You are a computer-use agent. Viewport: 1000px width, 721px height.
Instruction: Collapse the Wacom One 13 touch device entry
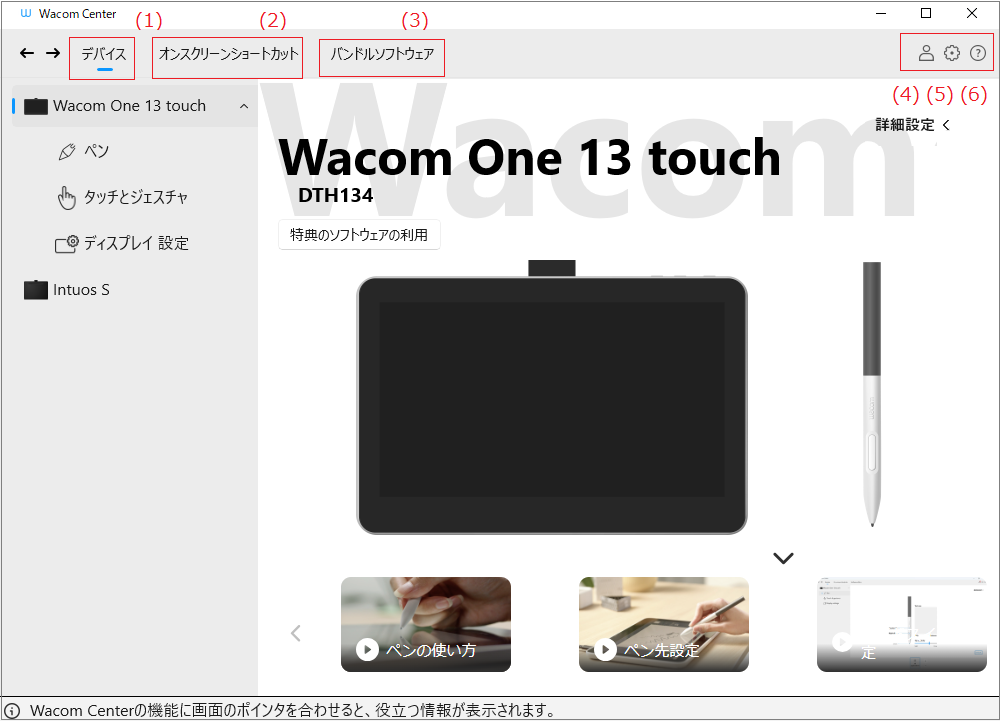(x=242, y=105)
